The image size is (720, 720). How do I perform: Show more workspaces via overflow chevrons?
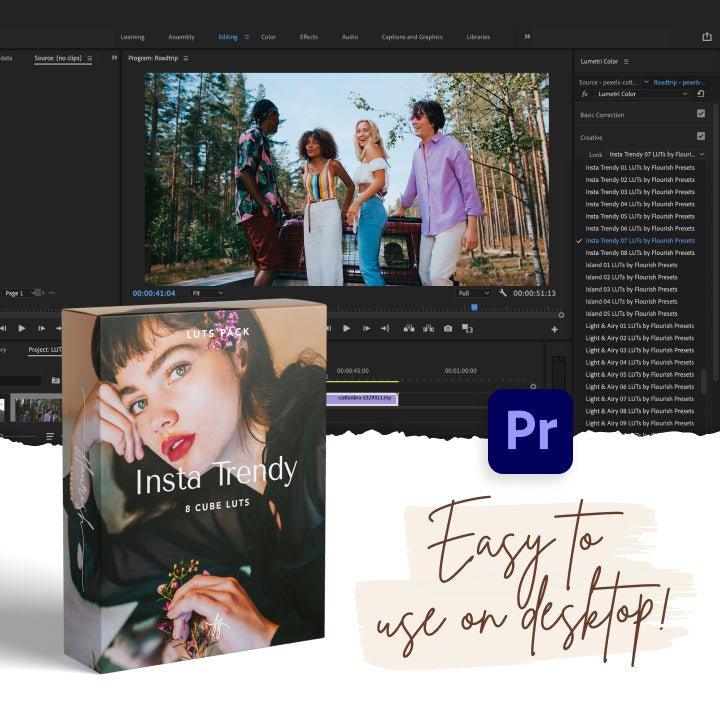pyautogui.click(x=527, y=37)
